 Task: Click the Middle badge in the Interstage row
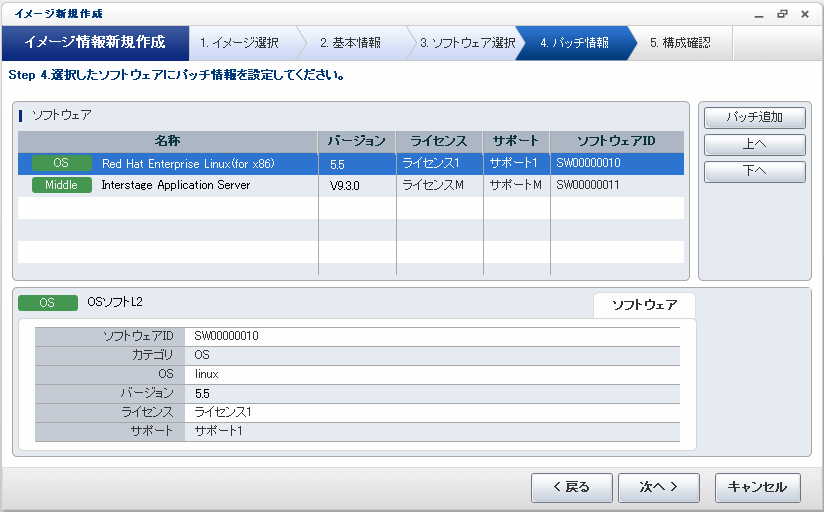[61, 185]
